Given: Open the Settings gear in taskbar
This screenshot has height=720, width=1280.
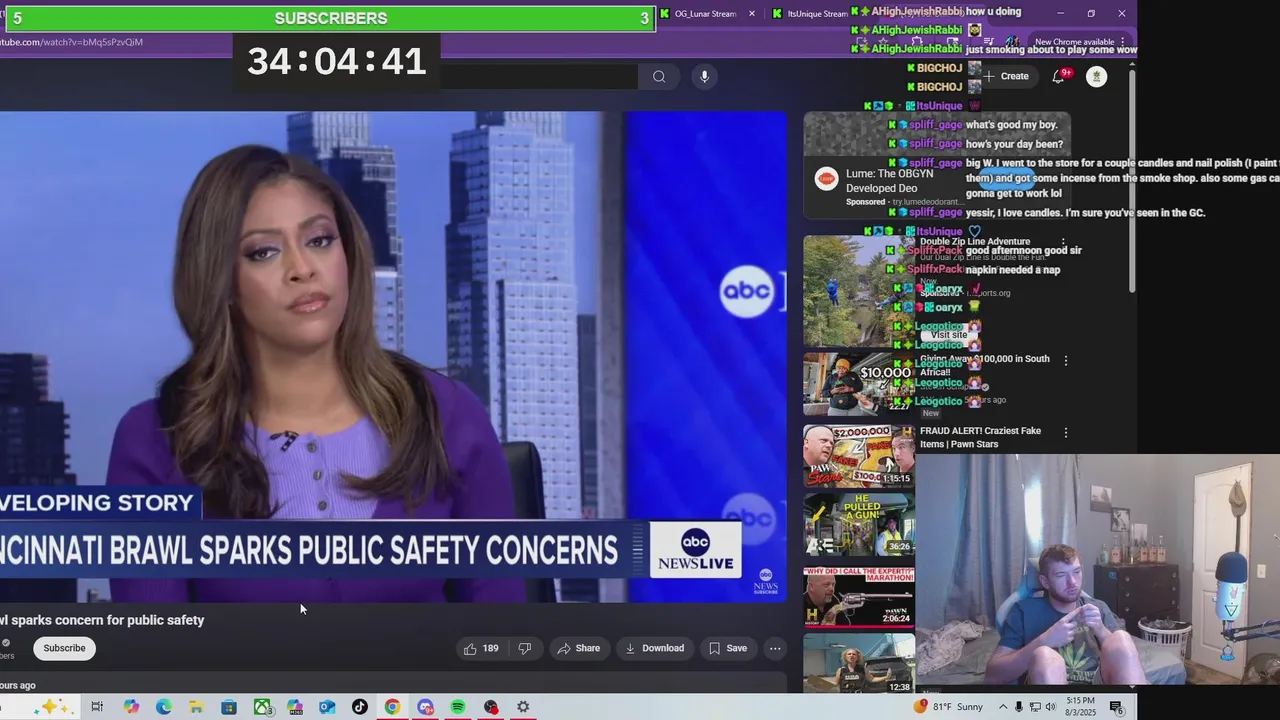Looking at the screenshot, I should click(x=523, y=707).
